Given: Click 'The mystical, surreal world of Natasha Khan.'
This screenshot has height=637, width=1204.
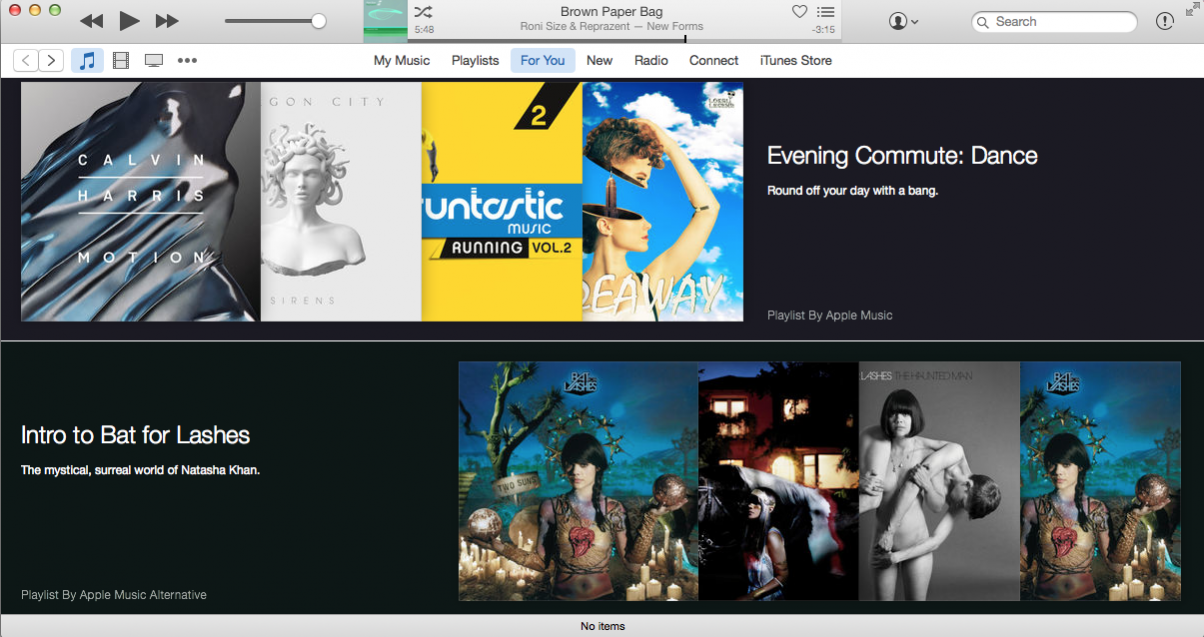Looking at the screenshot, I should (x=140, y=470).
